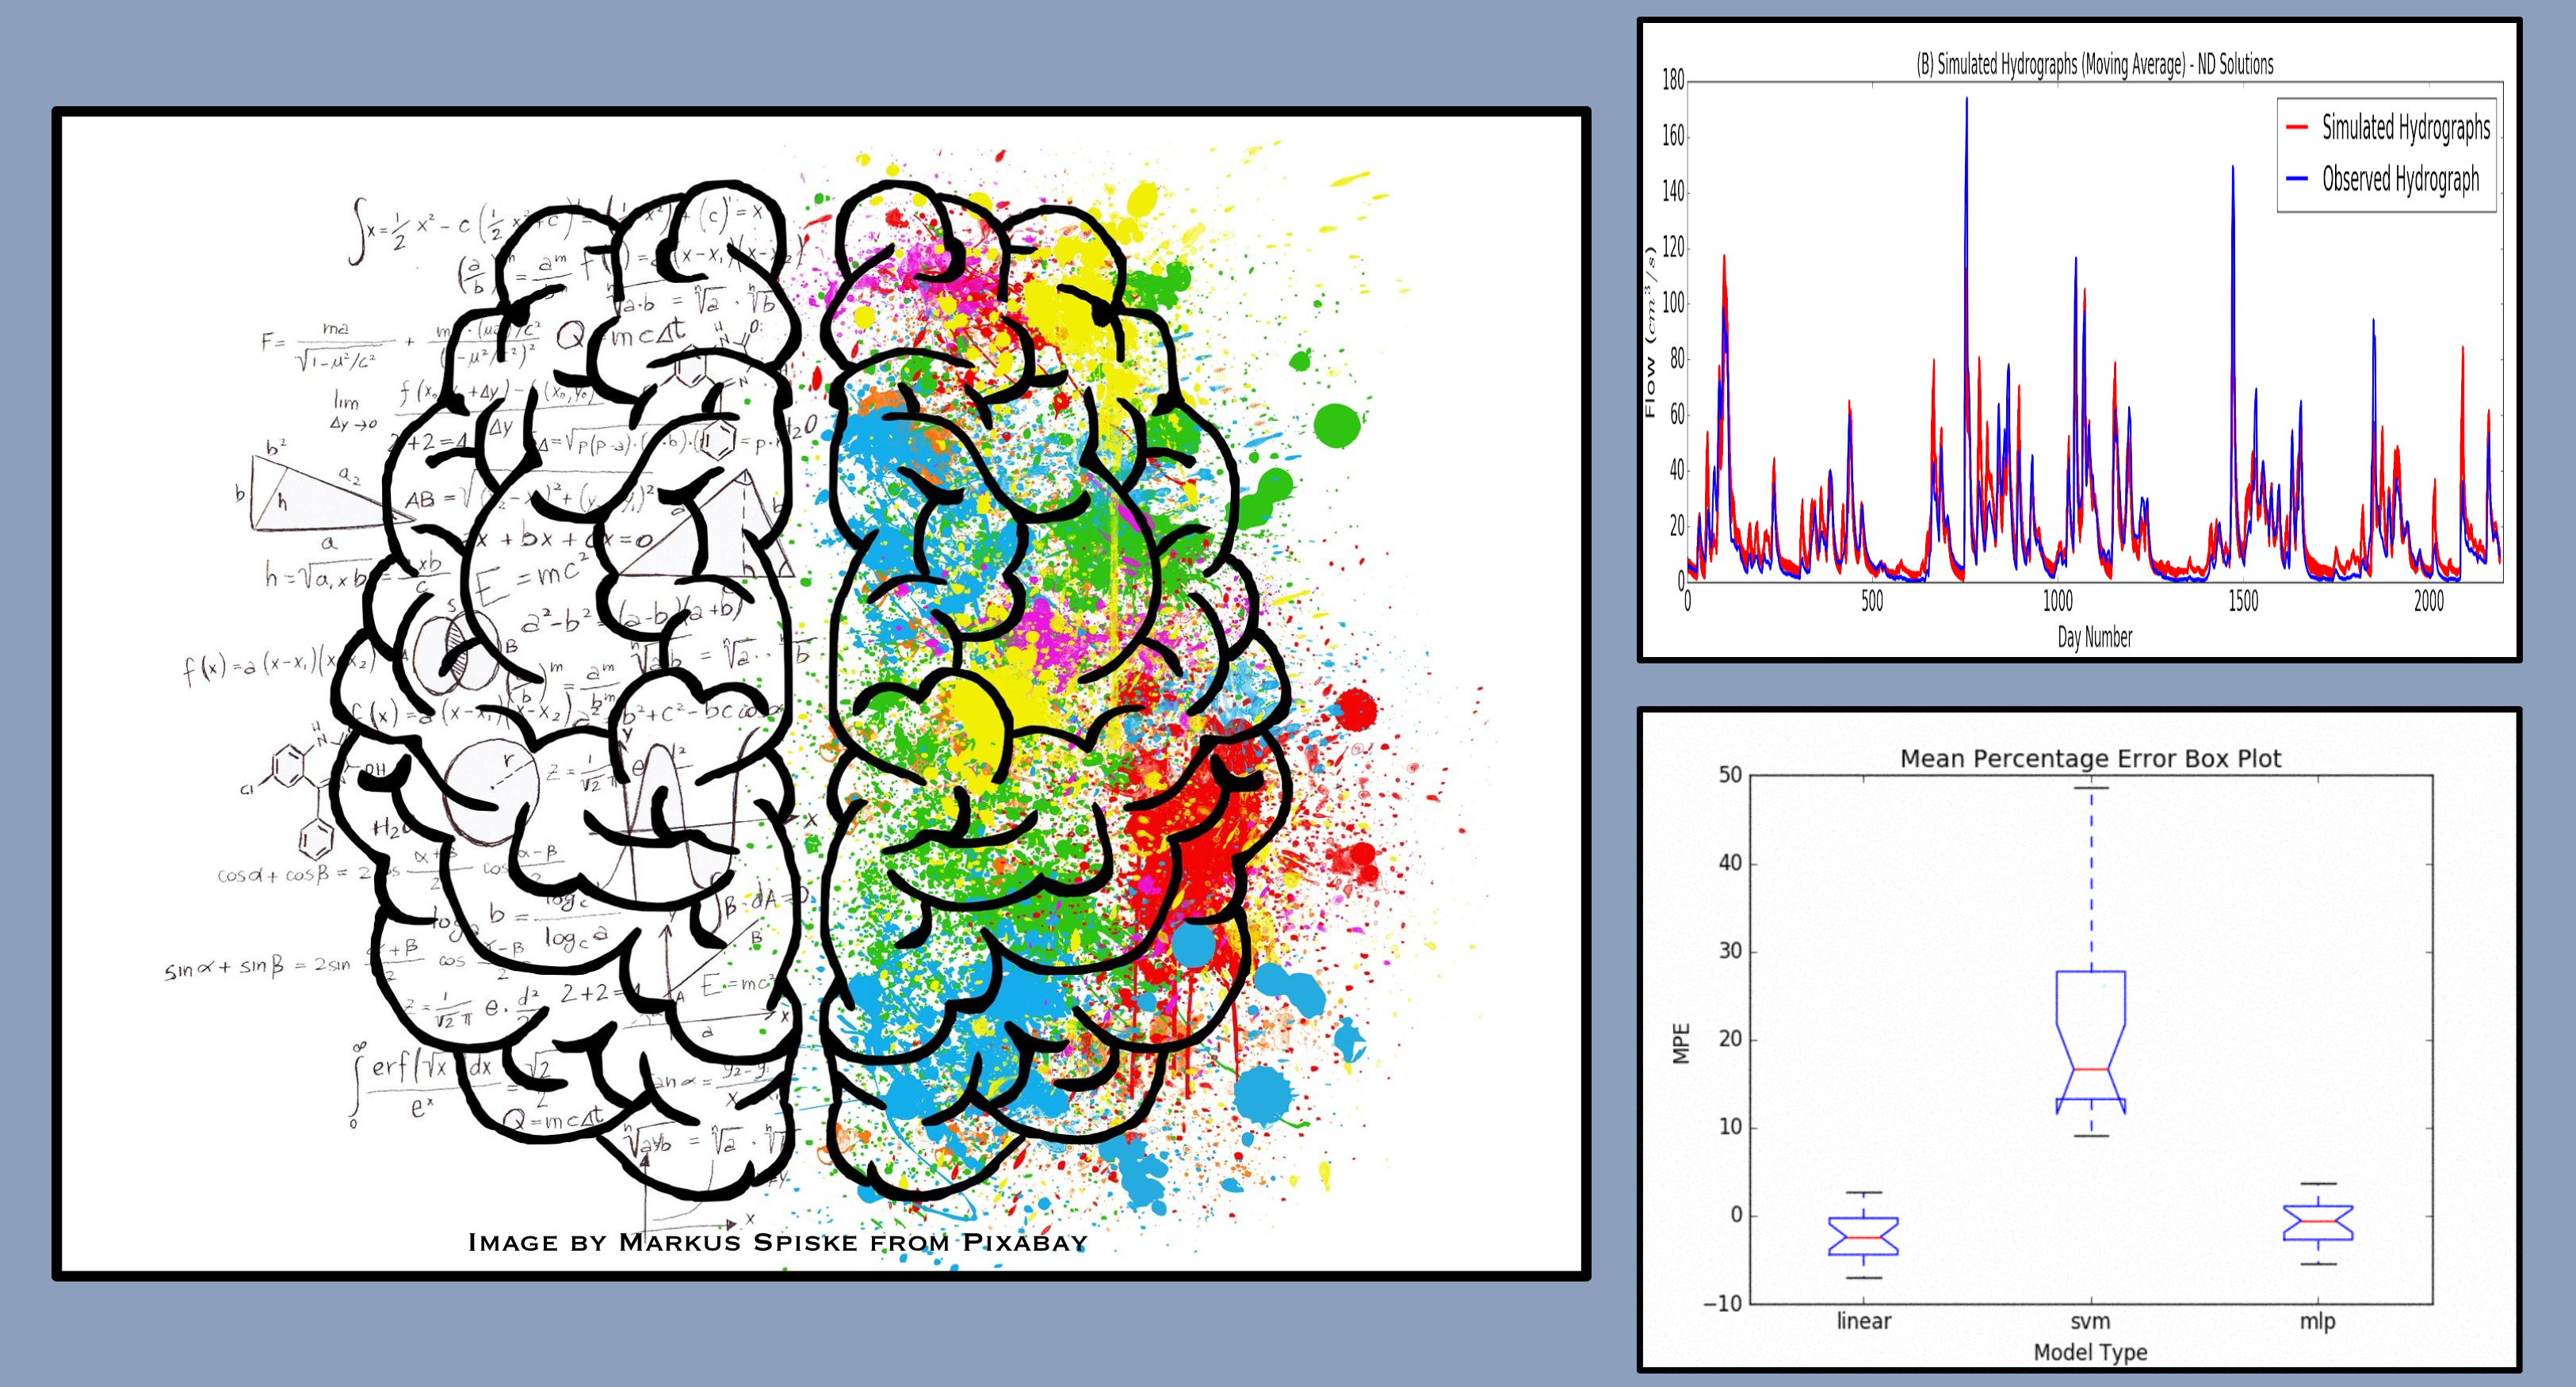The width and height of the screenshot is (2576, 1387).
Task: Click the Day Number axis label
Action: [2094, 637]
